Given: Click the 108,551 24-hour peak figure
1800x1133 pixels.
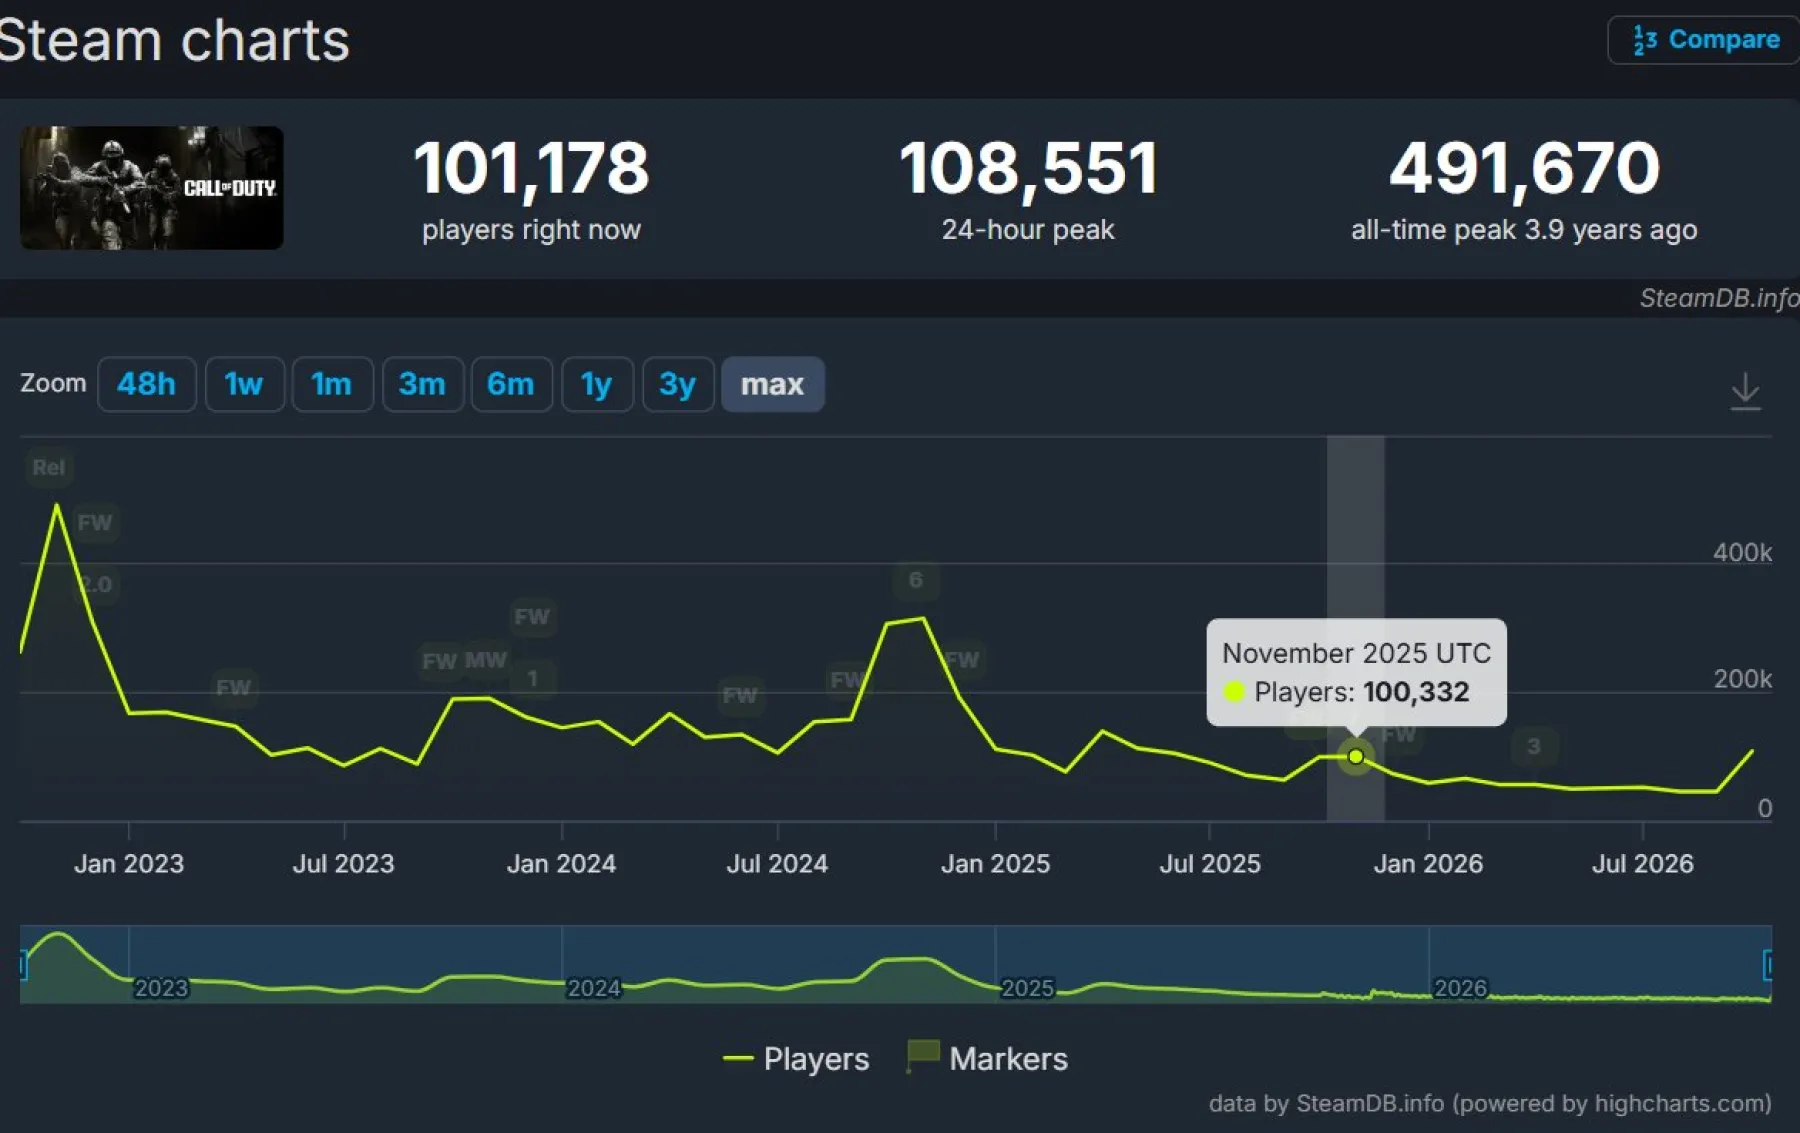Looking at the screenshot, I should pyautogui.click(x=1029, y=168).
